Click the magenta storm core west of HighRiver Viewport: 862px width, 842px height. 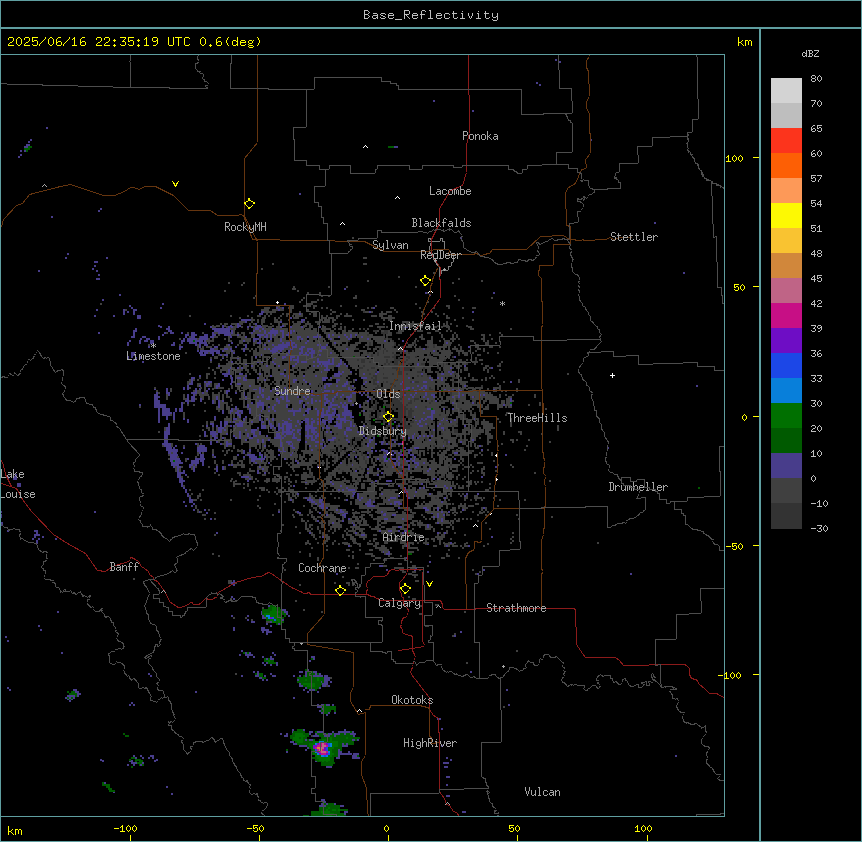click(322, 748)
